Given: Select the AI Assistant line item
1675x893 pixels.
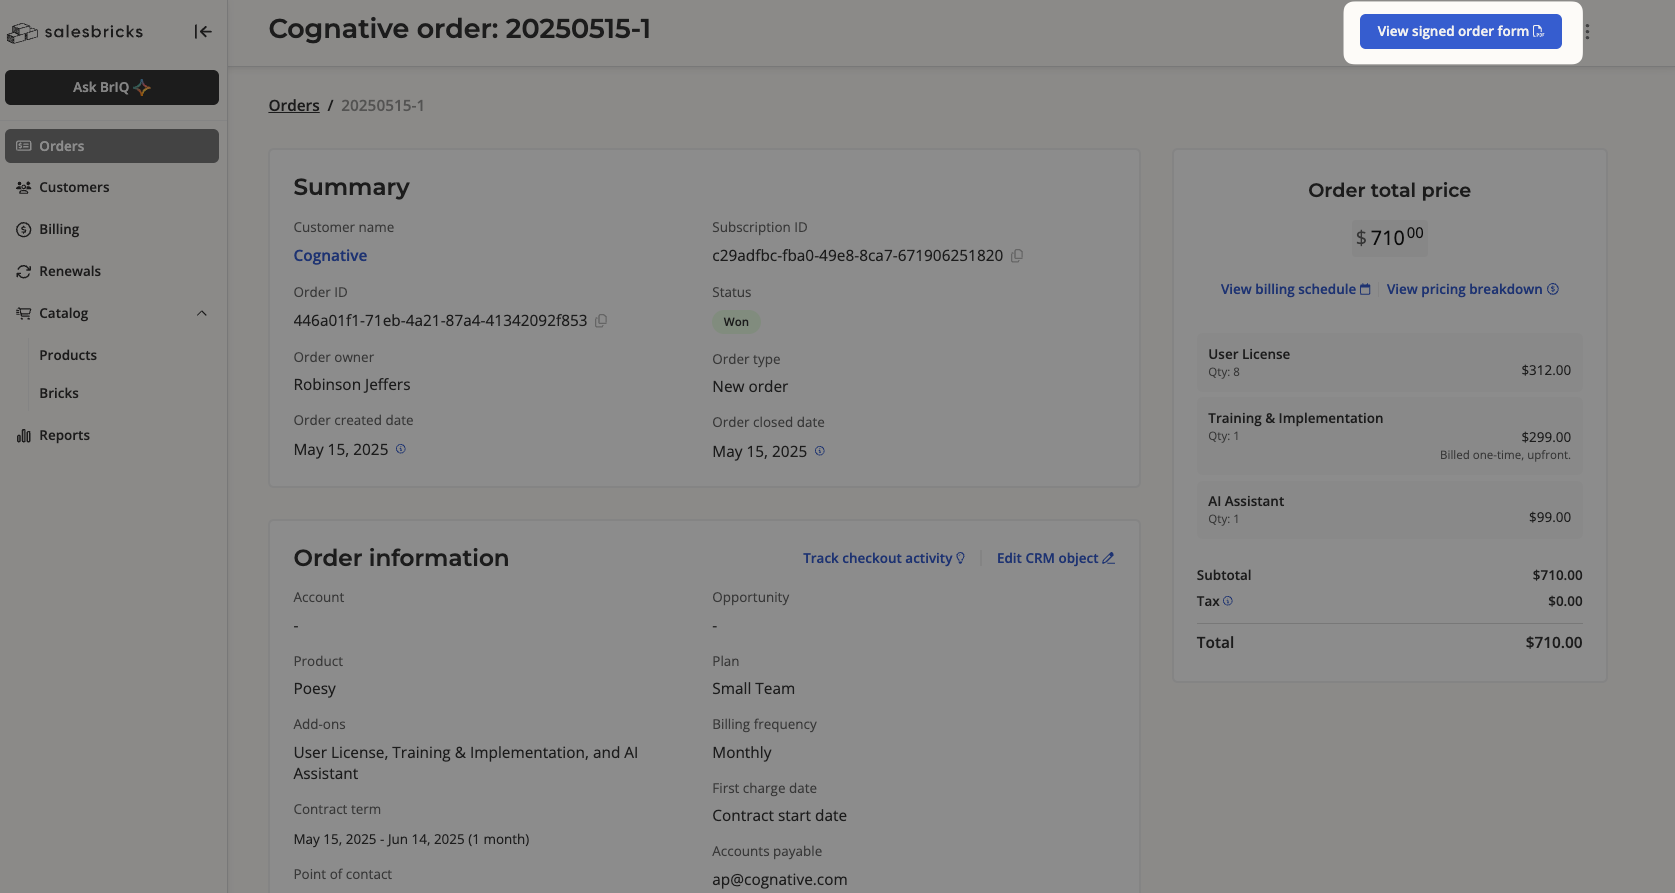Looking at the screenshot, I should tap(1390, 510).
